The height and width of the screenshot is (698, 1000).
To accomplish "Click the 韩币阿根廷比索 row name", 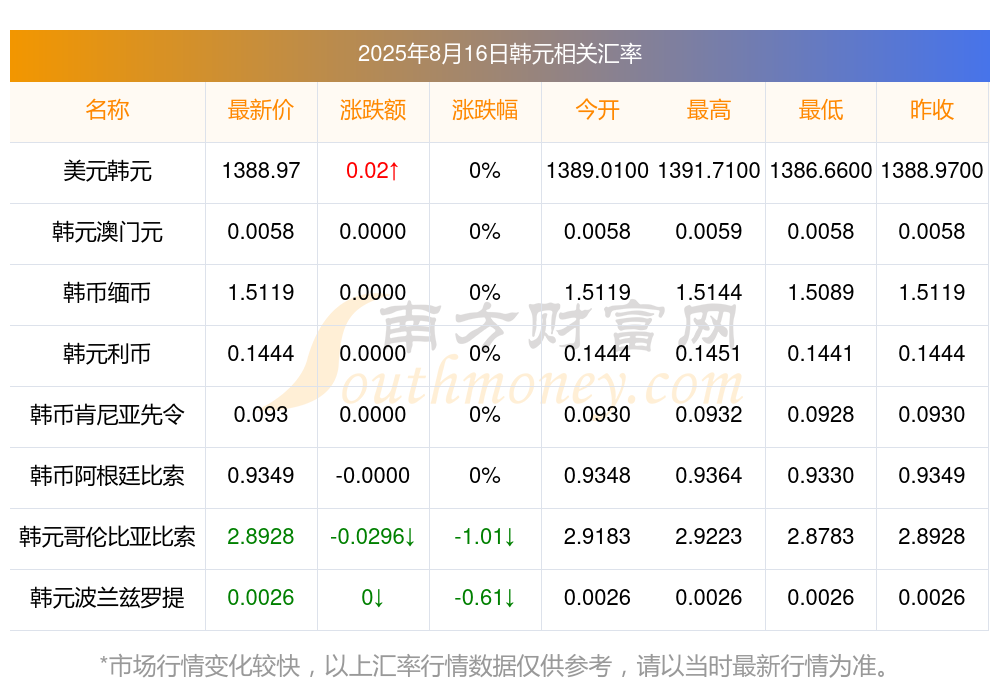I will tap(107, 476).
